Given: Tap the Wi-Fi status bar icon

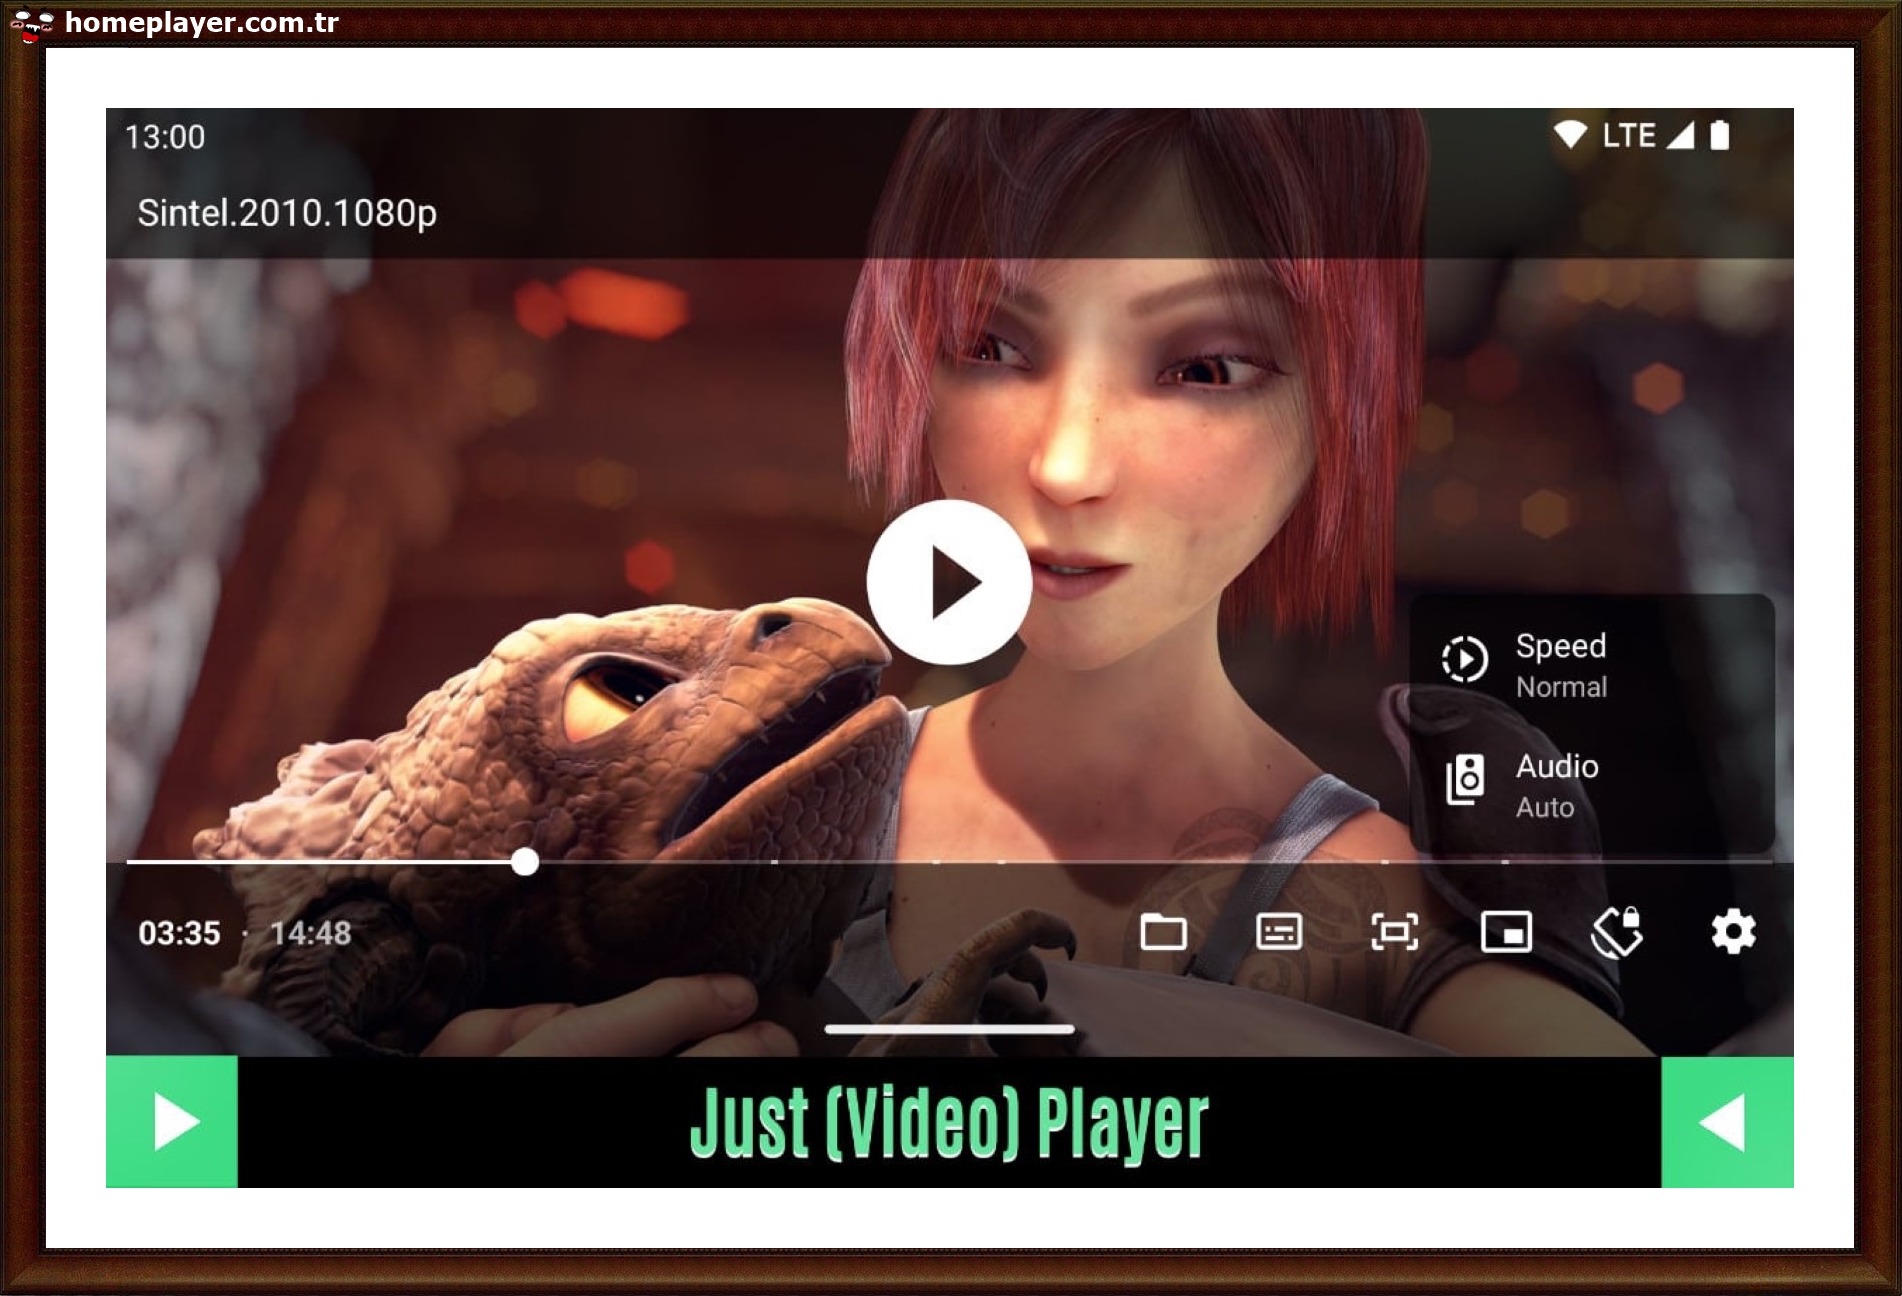Looking at the screenshot, I should (x=1570, y=135).
